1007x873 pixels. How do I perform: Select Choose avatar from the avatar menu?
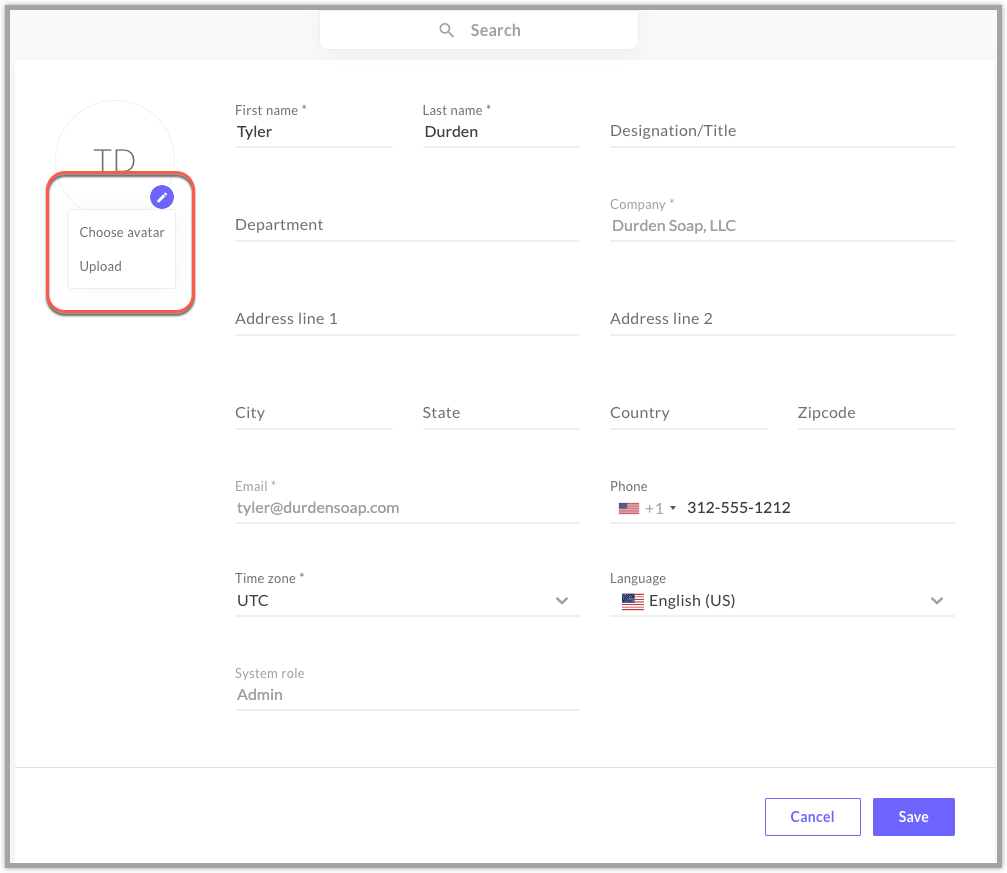(121, 232)
